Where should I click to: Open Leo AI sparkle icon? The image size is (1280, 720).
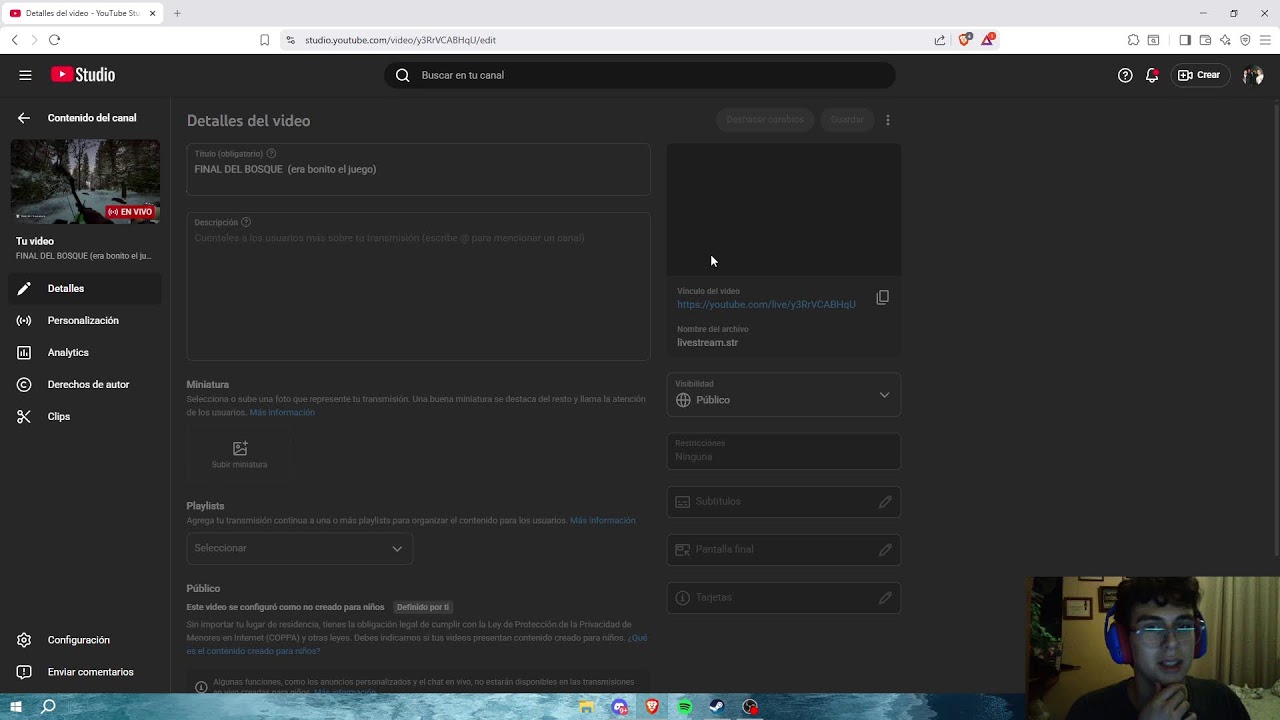point(1225,40)
